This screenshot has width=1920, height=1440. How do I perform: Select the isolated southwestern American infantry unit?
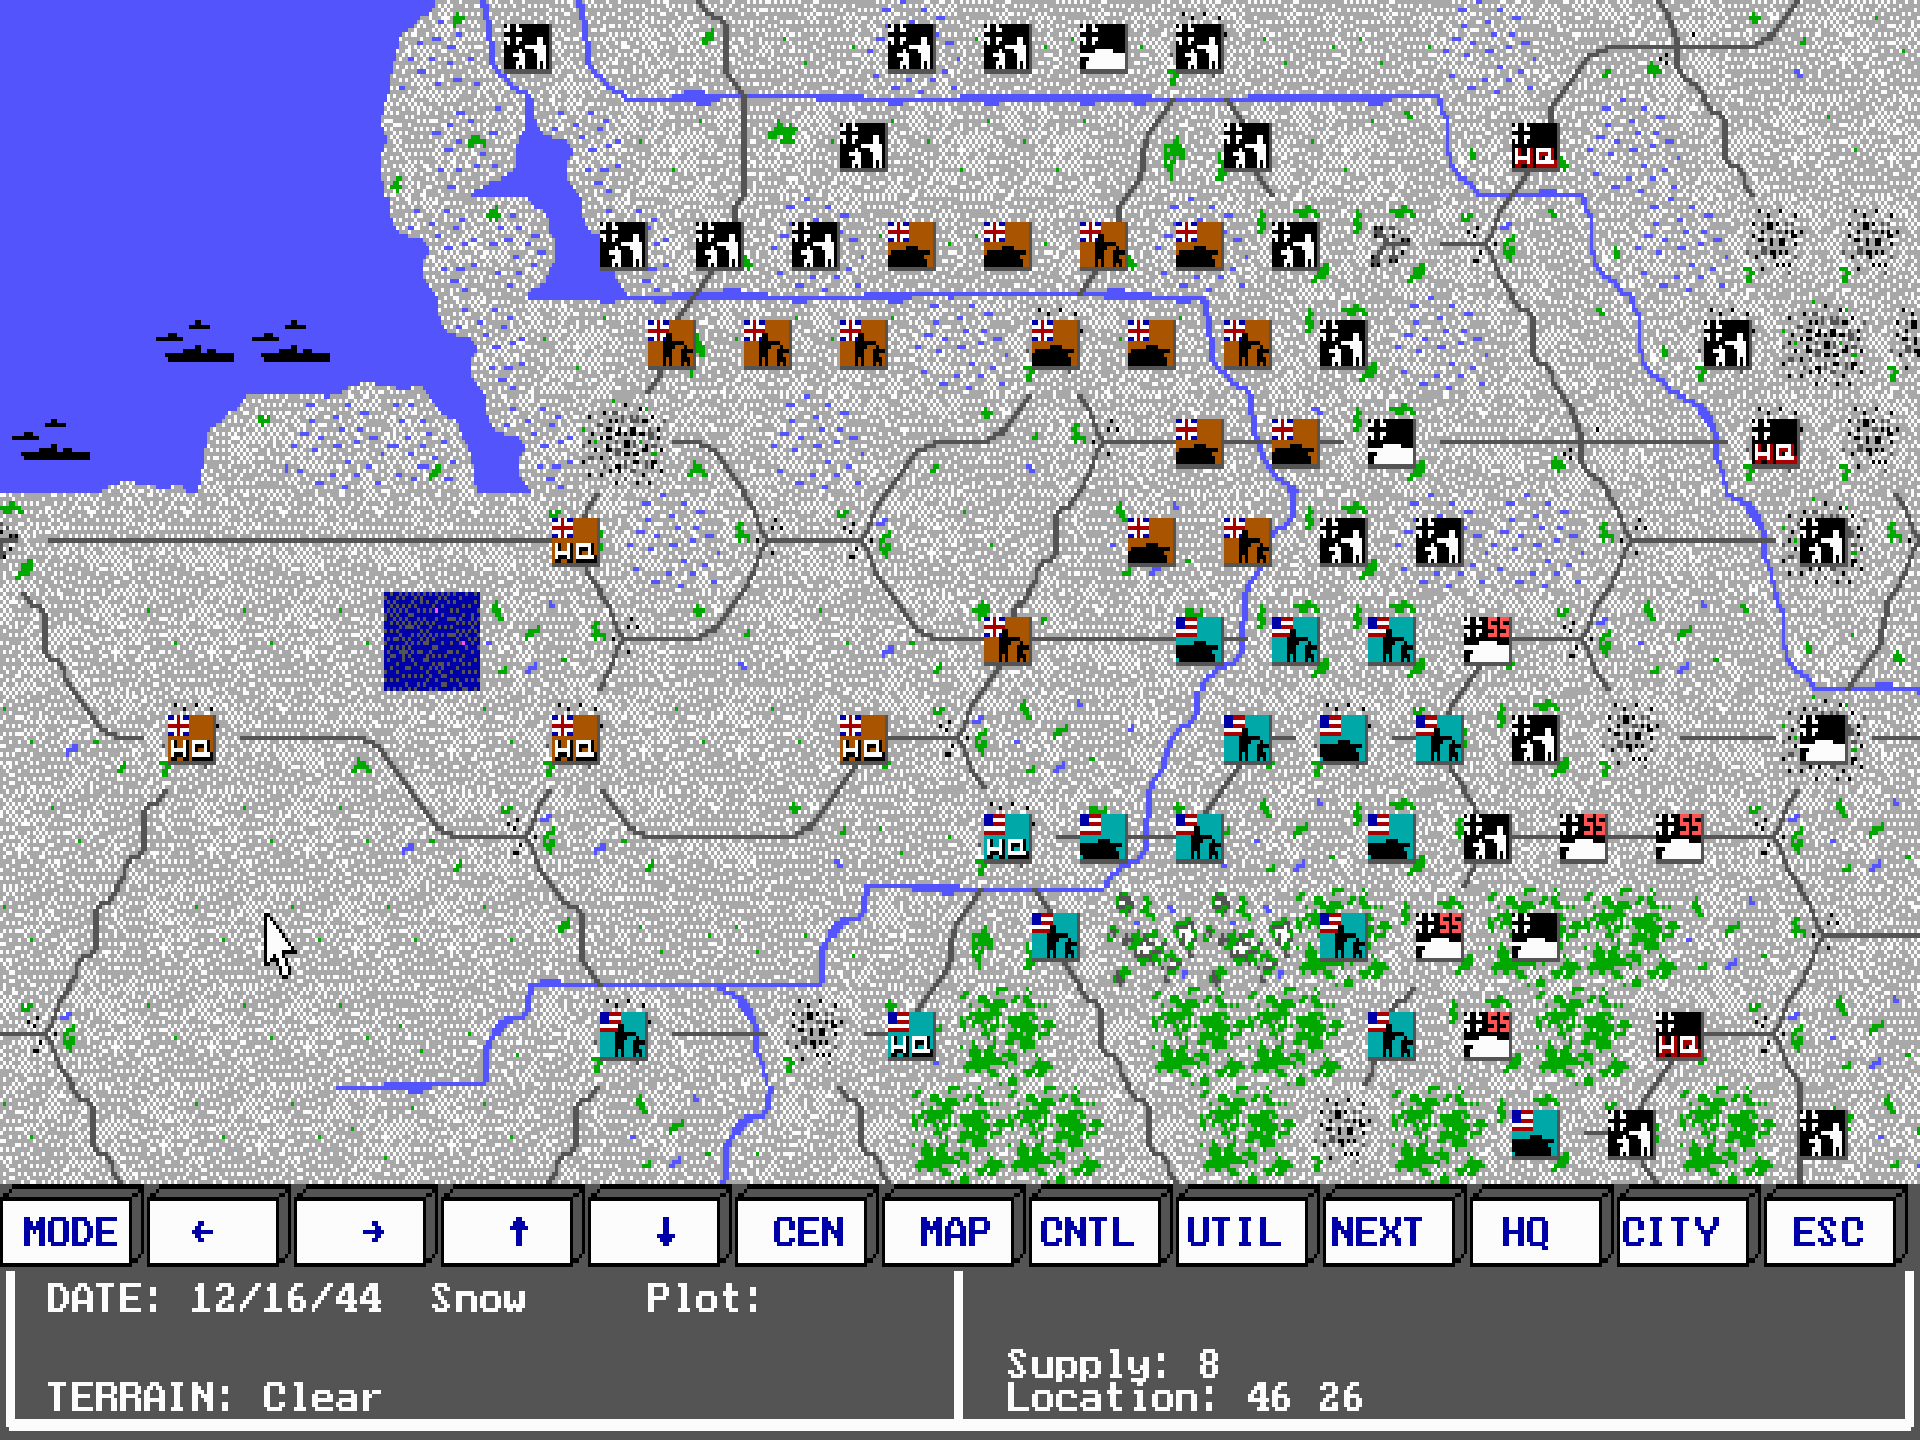tap(623, 1035)
